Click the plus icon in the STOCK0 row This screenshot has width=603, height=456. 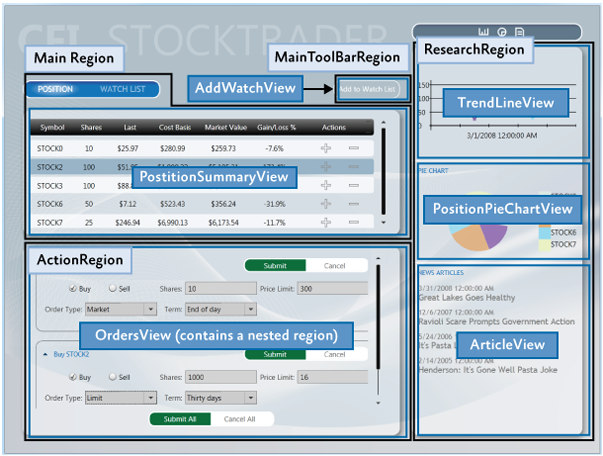coord(325,148)
